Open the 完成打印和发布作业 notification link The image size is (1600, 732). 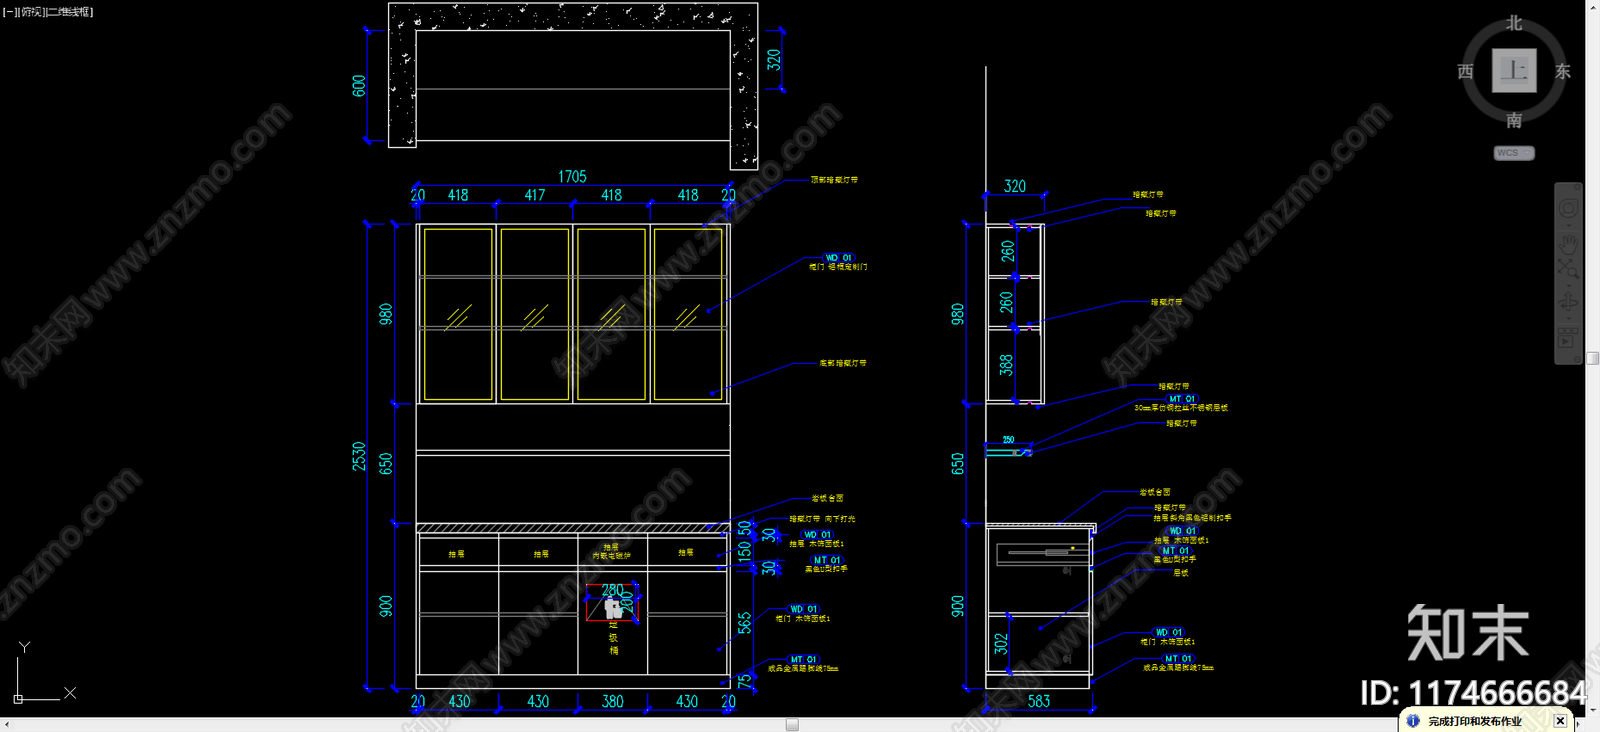(1475, 721)
